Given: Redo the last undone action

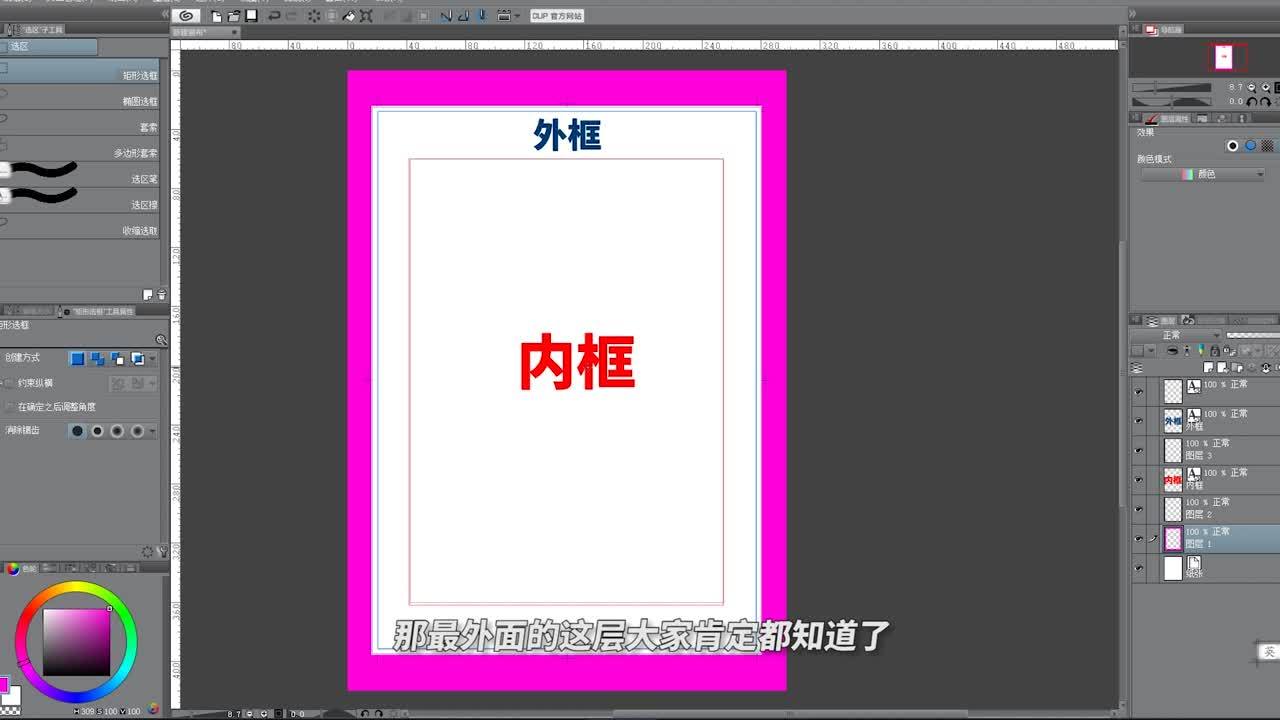Looking at the screenshot, I should tap(292, 16).
